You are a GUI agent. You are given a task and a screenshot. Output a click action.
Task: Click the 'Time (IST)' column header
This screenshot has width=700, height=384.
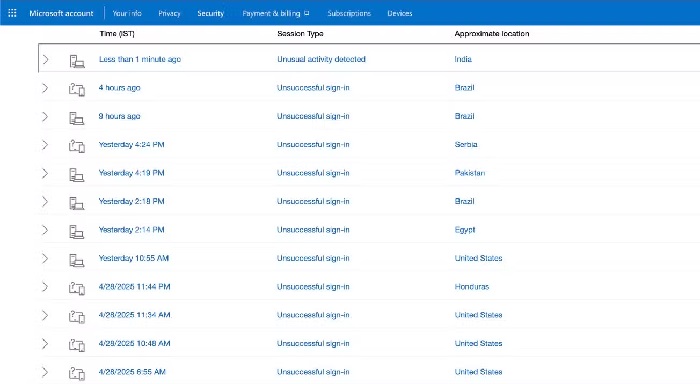[117, 33]
